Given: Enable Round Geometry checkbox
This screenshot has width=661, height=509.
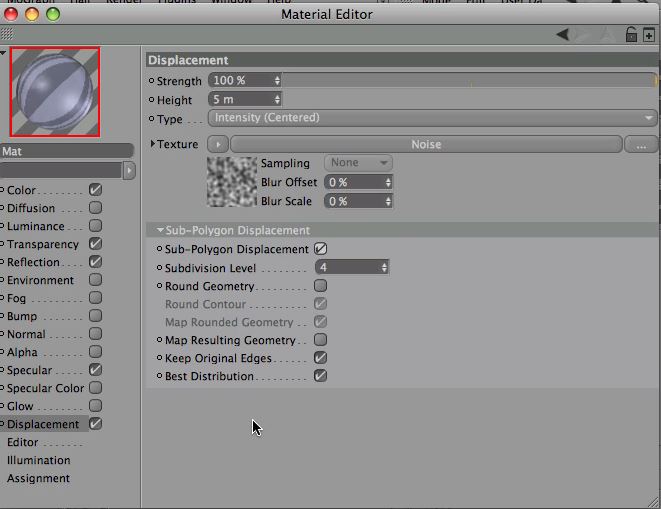Looking at the screenshot, I should pos(320,285).
